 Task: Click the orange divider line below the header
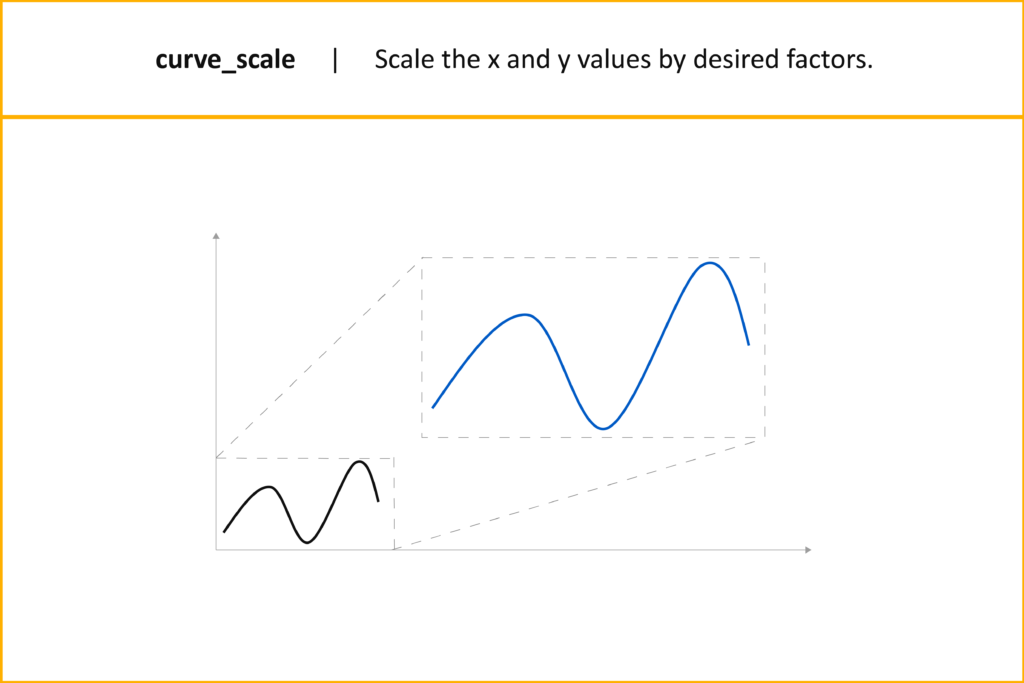[512, 118]
